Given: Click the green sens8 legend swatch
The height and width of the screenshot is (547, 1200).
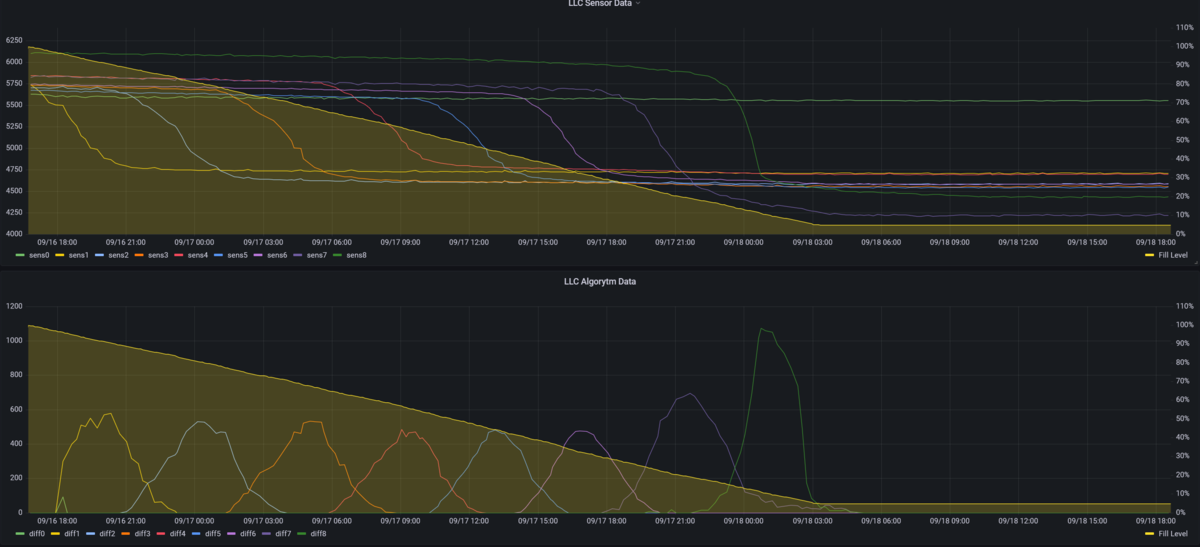Looking at the screenshot, I should coord(338,255).
